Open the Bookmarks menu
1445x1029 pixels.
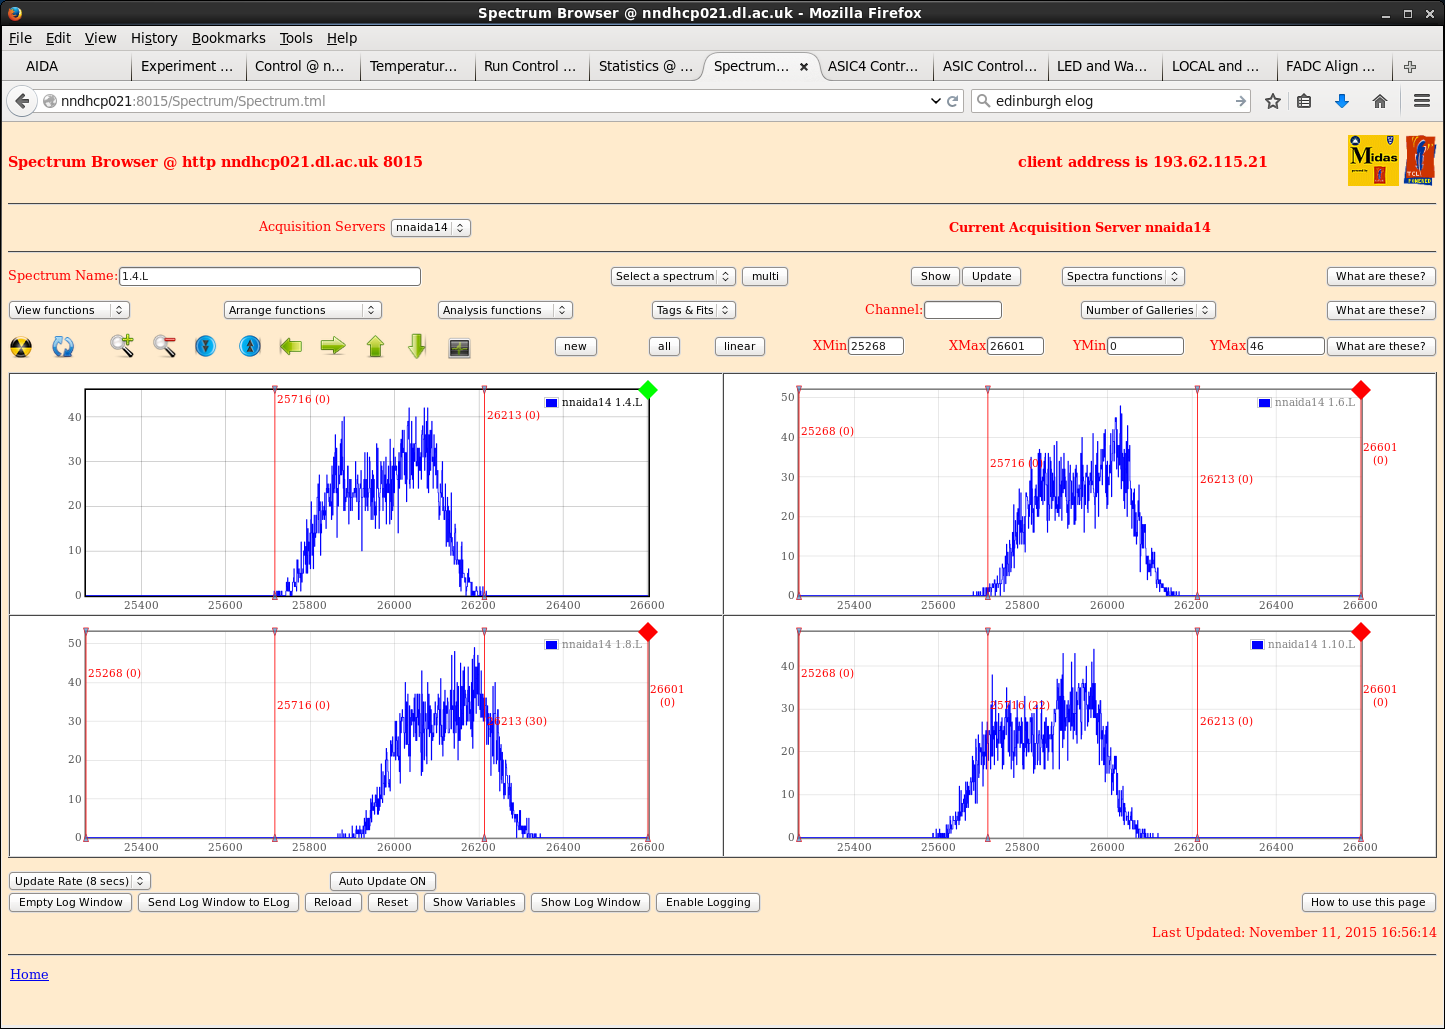pos(228,38)
